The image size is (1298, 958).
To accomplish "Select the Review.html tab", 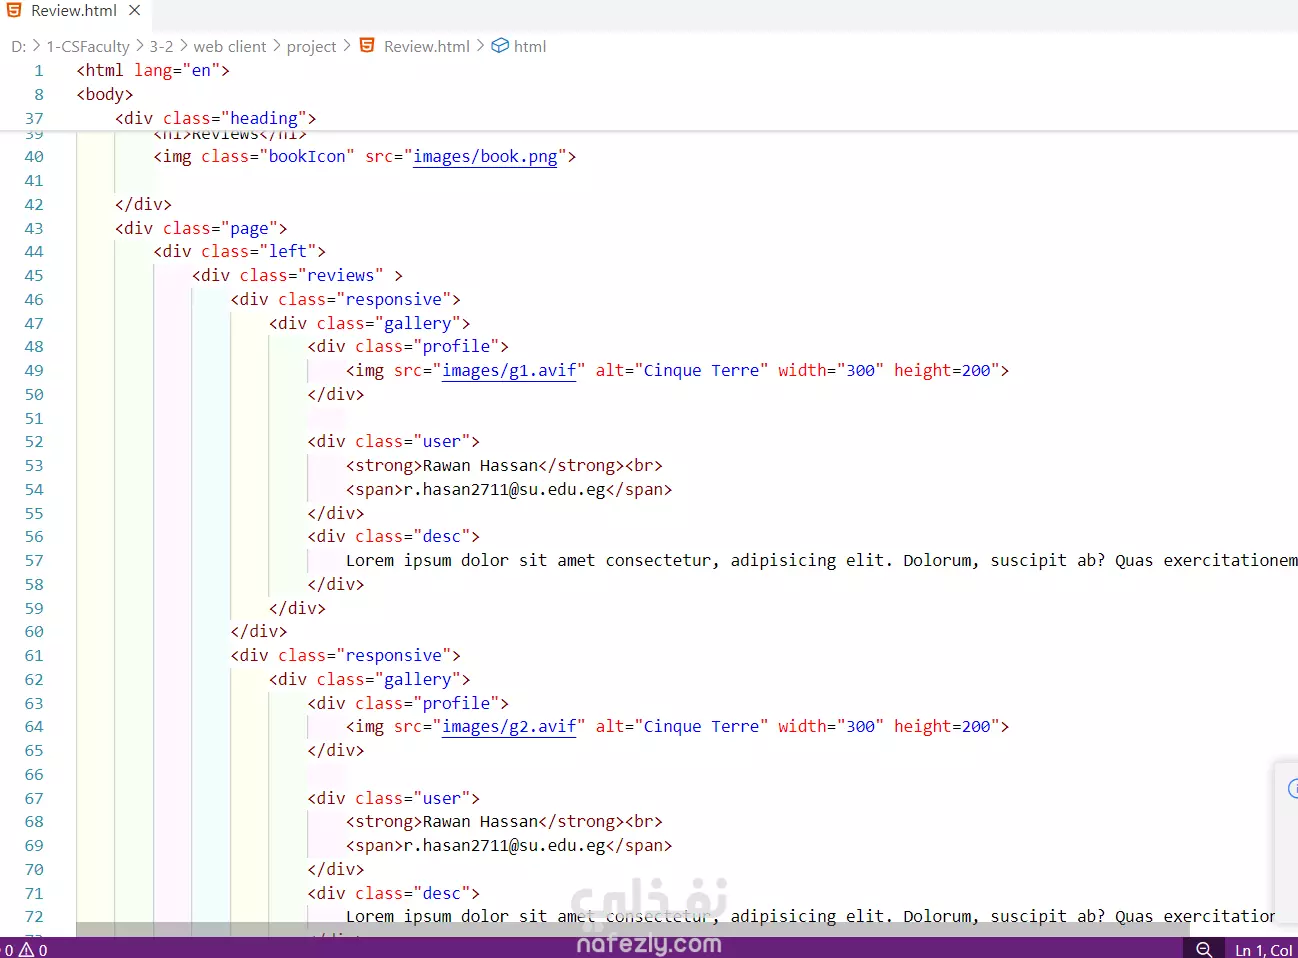I will point(74,11).
